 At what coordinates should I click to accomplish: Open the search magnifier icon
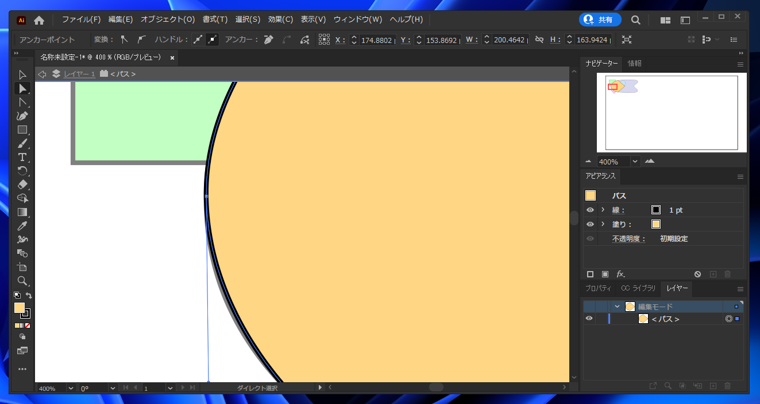(x=635, y=20)
